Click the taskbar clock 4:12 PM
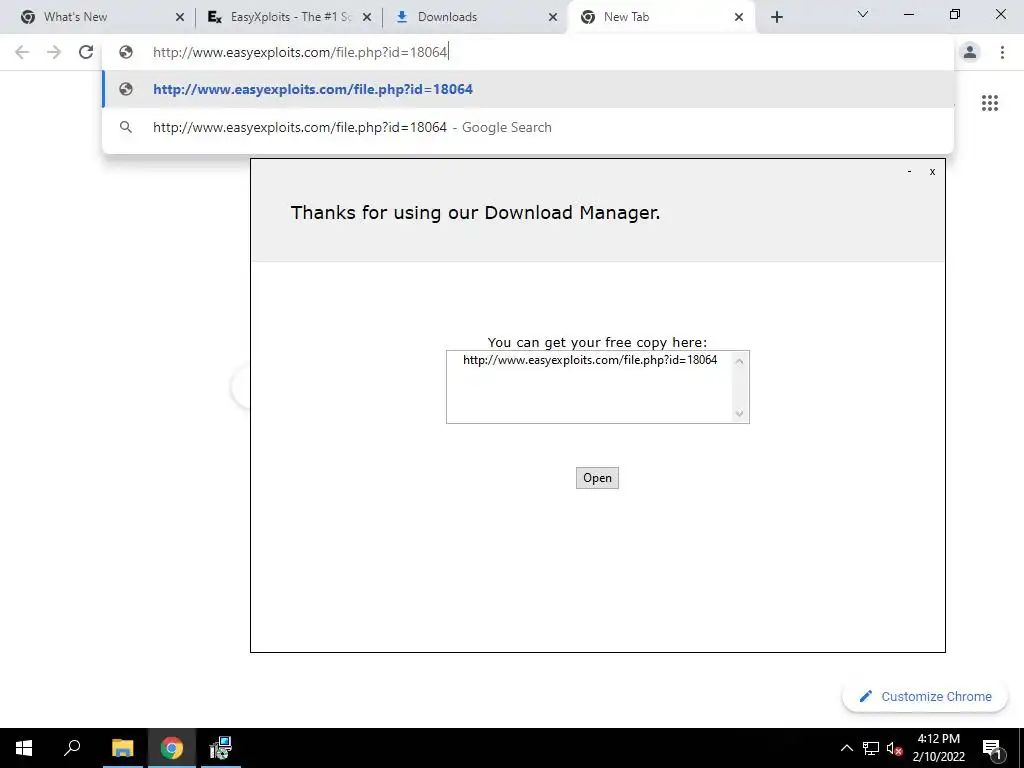 tap(938, 739)
